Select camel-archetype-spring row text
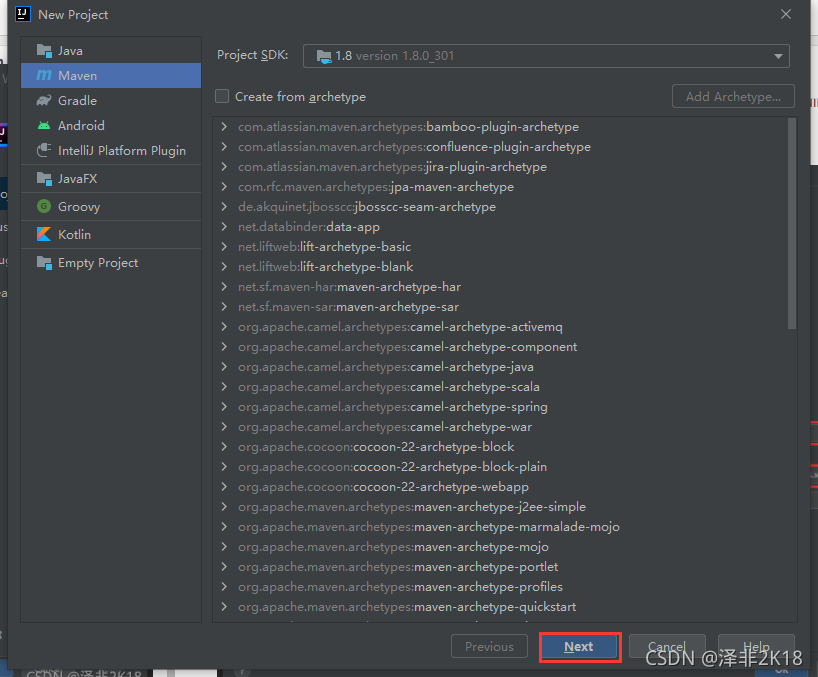 tap(393, 407)
